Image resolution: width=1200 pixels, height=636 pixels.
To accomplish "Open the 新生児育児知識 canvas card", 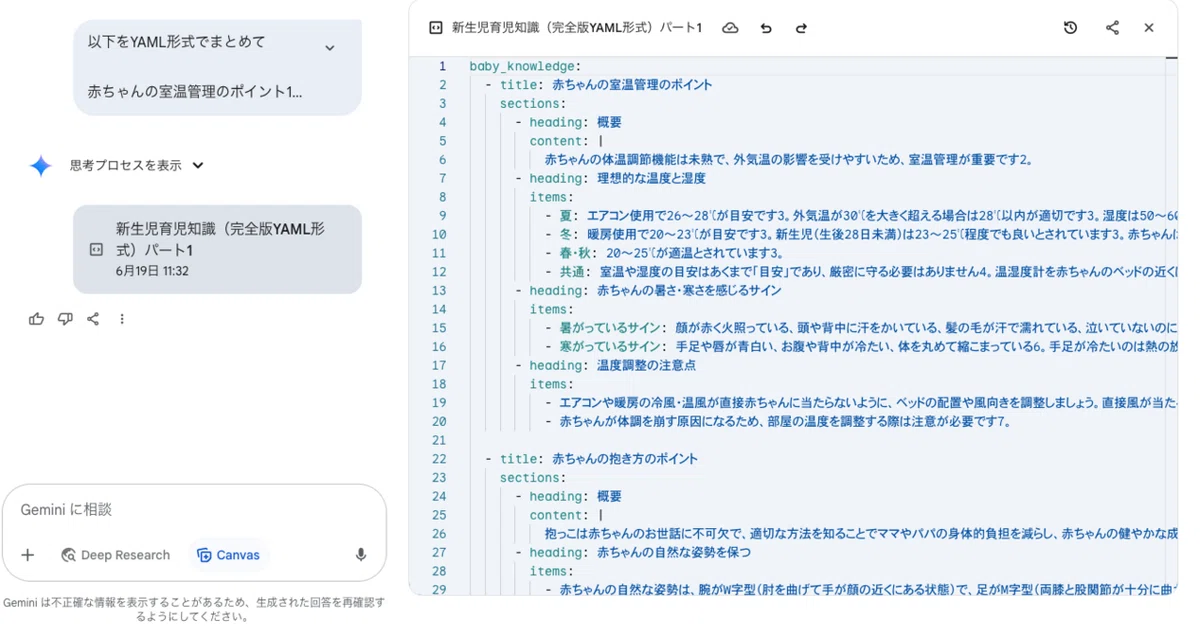I will coord(217,249).
